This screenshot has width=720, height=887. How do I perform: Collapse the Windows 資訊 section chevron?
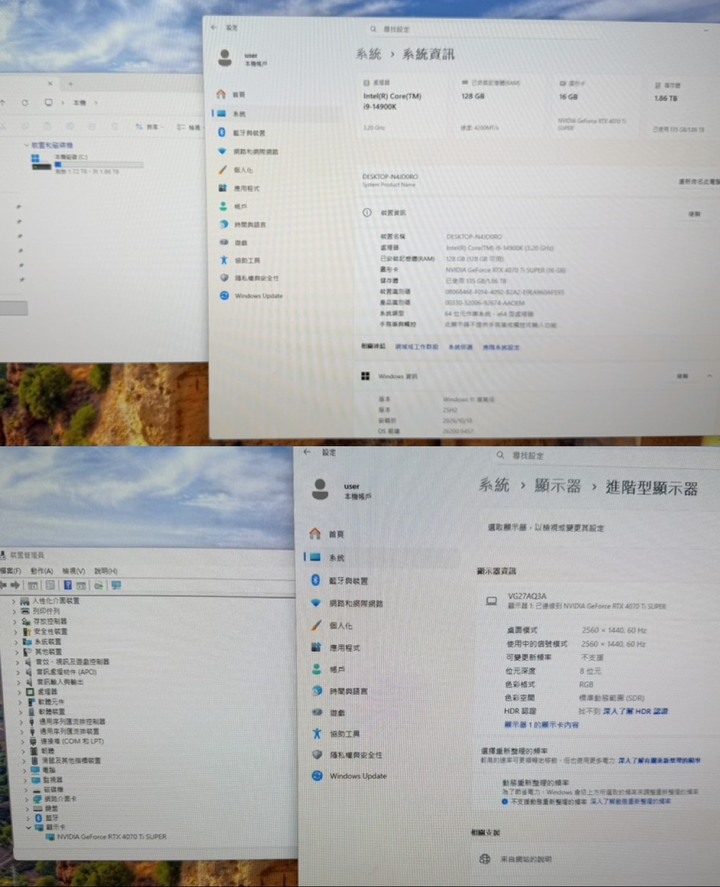click(709, 376)
